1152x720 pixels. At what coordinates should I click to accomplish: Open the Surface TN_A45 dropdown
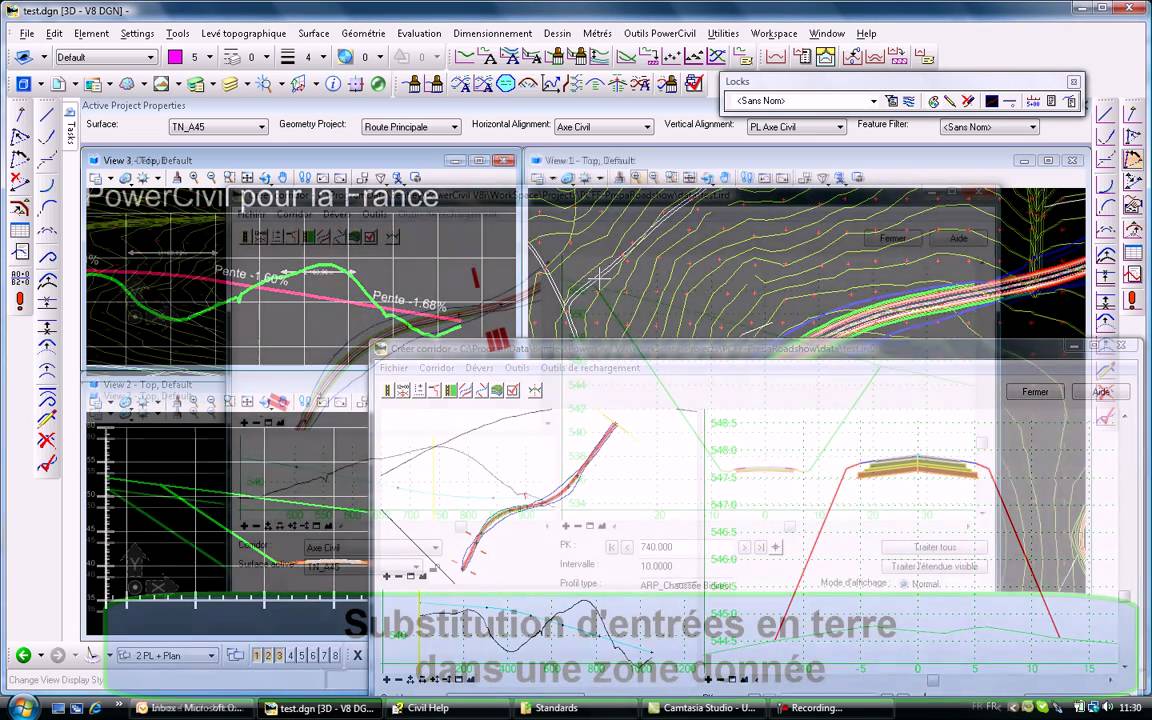click(218, 127)
